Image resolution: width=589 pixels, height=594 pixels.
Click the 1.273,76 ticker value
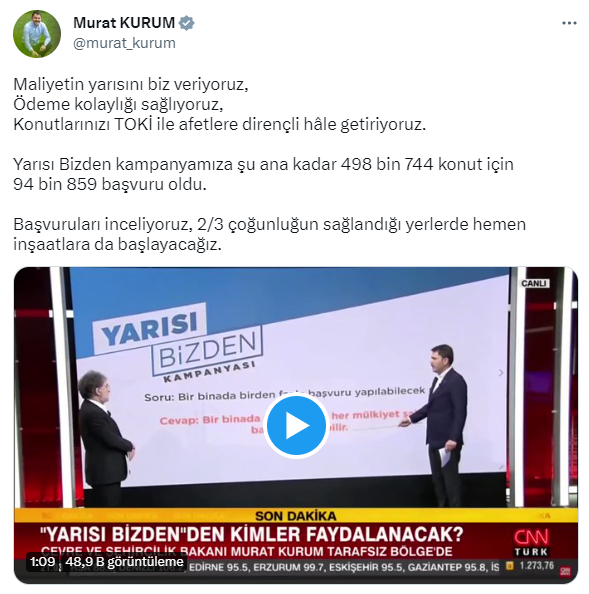click(x=537, y=566)
